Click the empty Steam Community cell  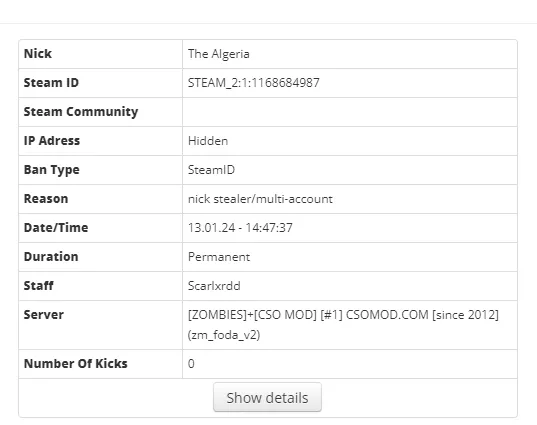350,112
